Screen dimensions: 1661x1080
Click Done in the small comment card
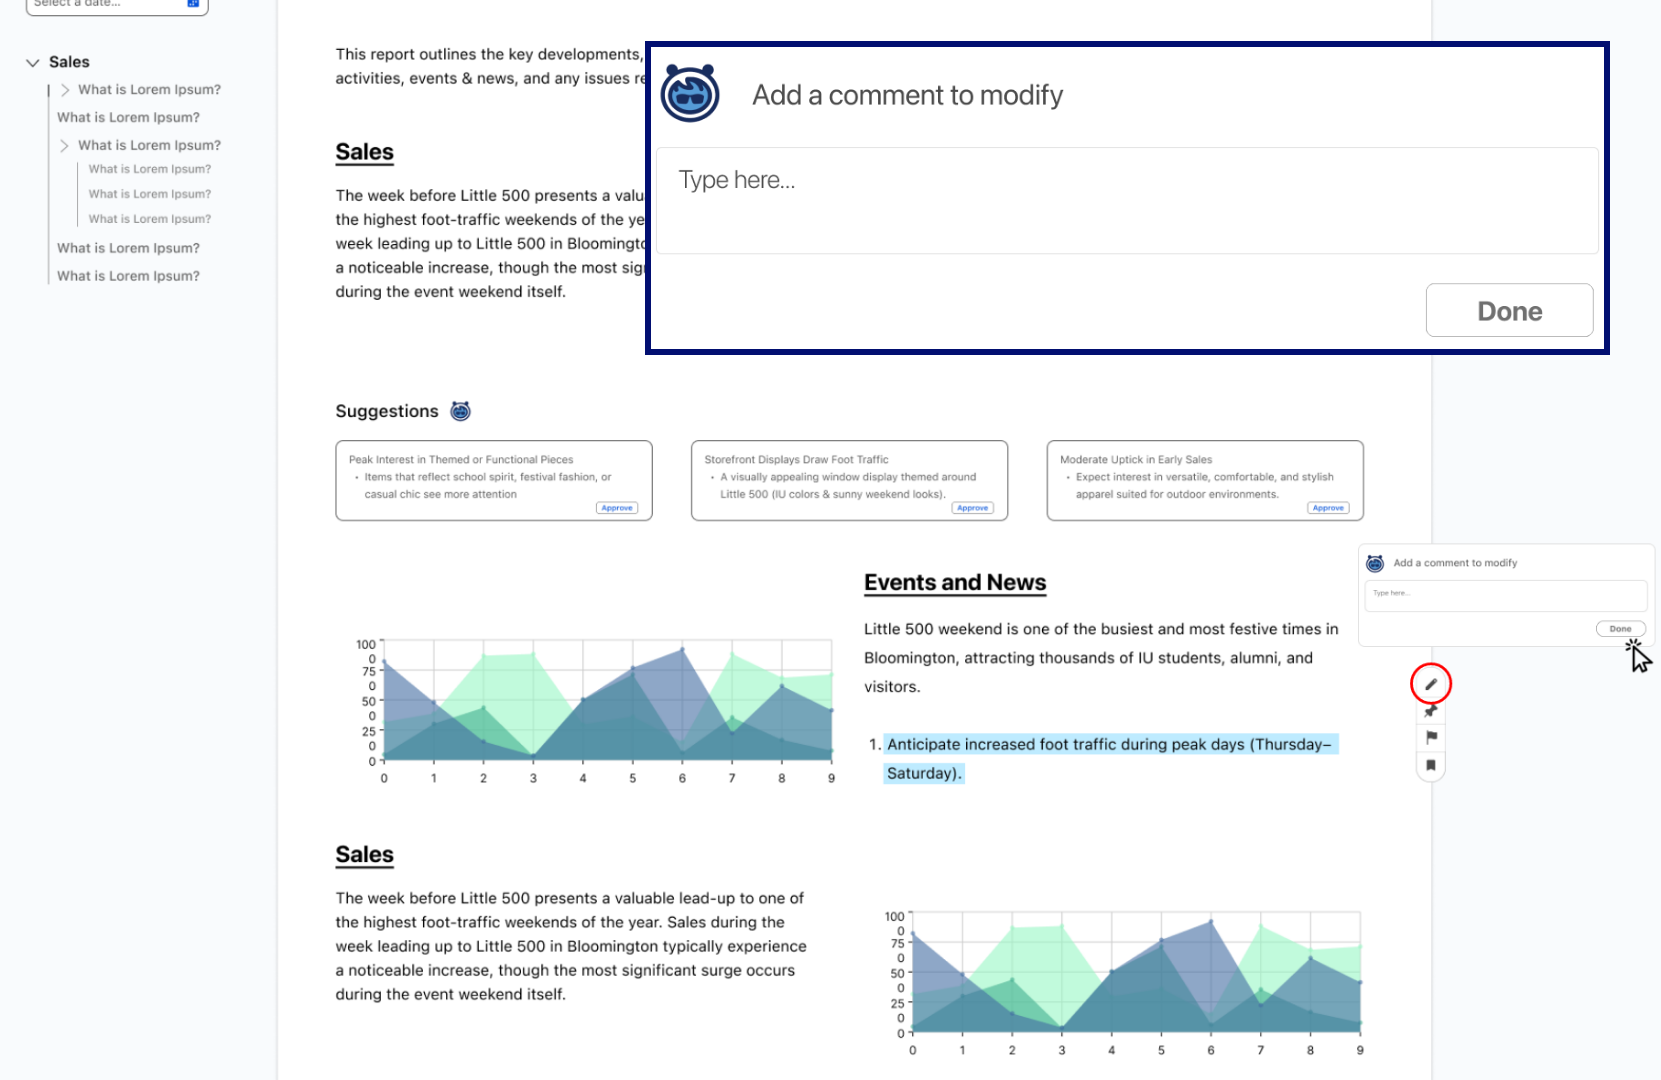[x=1620, y=629]
